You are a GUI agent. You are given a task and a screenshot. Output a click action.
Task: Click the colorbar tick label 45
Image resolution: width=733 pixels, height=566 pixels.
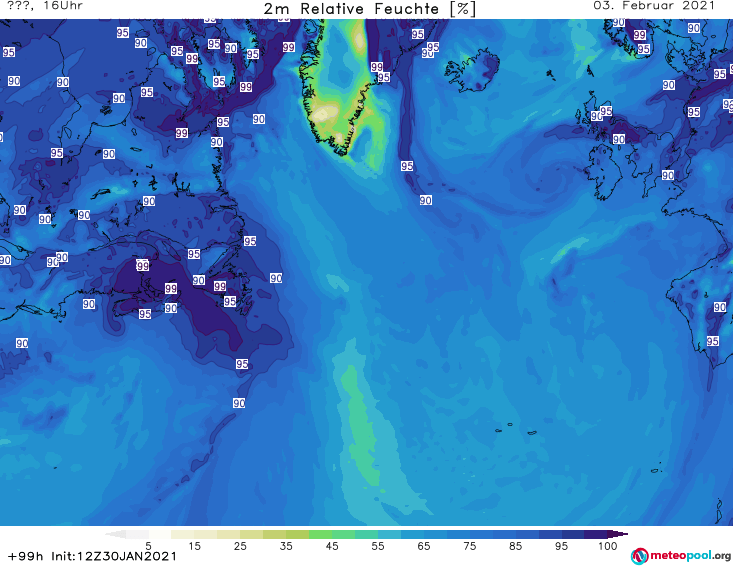[x=332, y=546]
